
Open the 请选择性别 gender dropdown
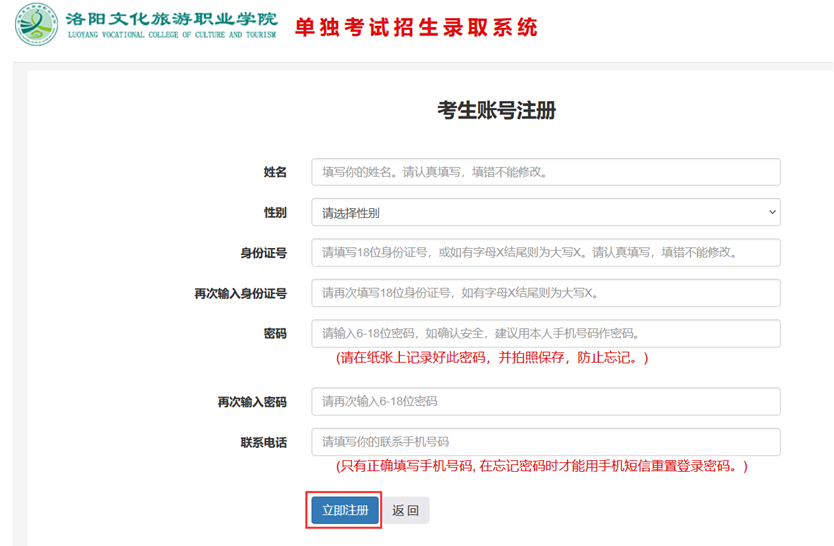545,212
